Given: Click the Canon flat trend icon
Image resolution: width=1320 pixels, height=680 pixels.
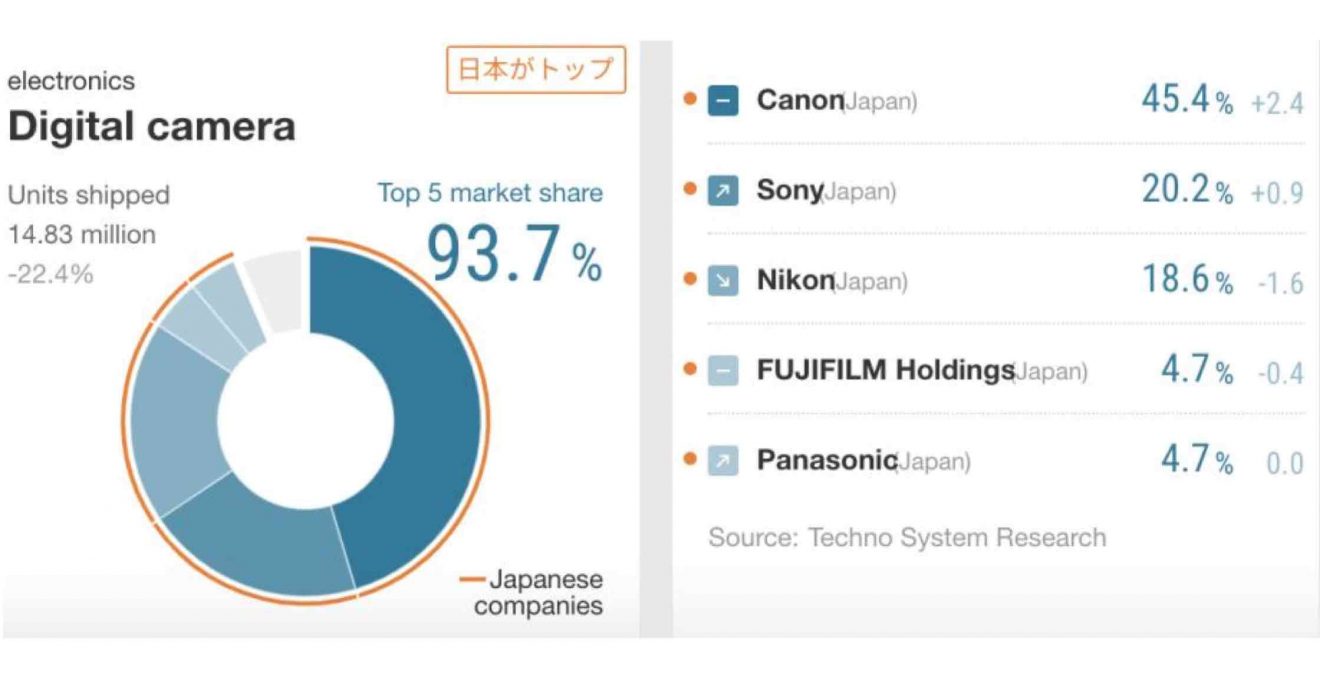Looking at the screenshot, I should click(723, 101).
